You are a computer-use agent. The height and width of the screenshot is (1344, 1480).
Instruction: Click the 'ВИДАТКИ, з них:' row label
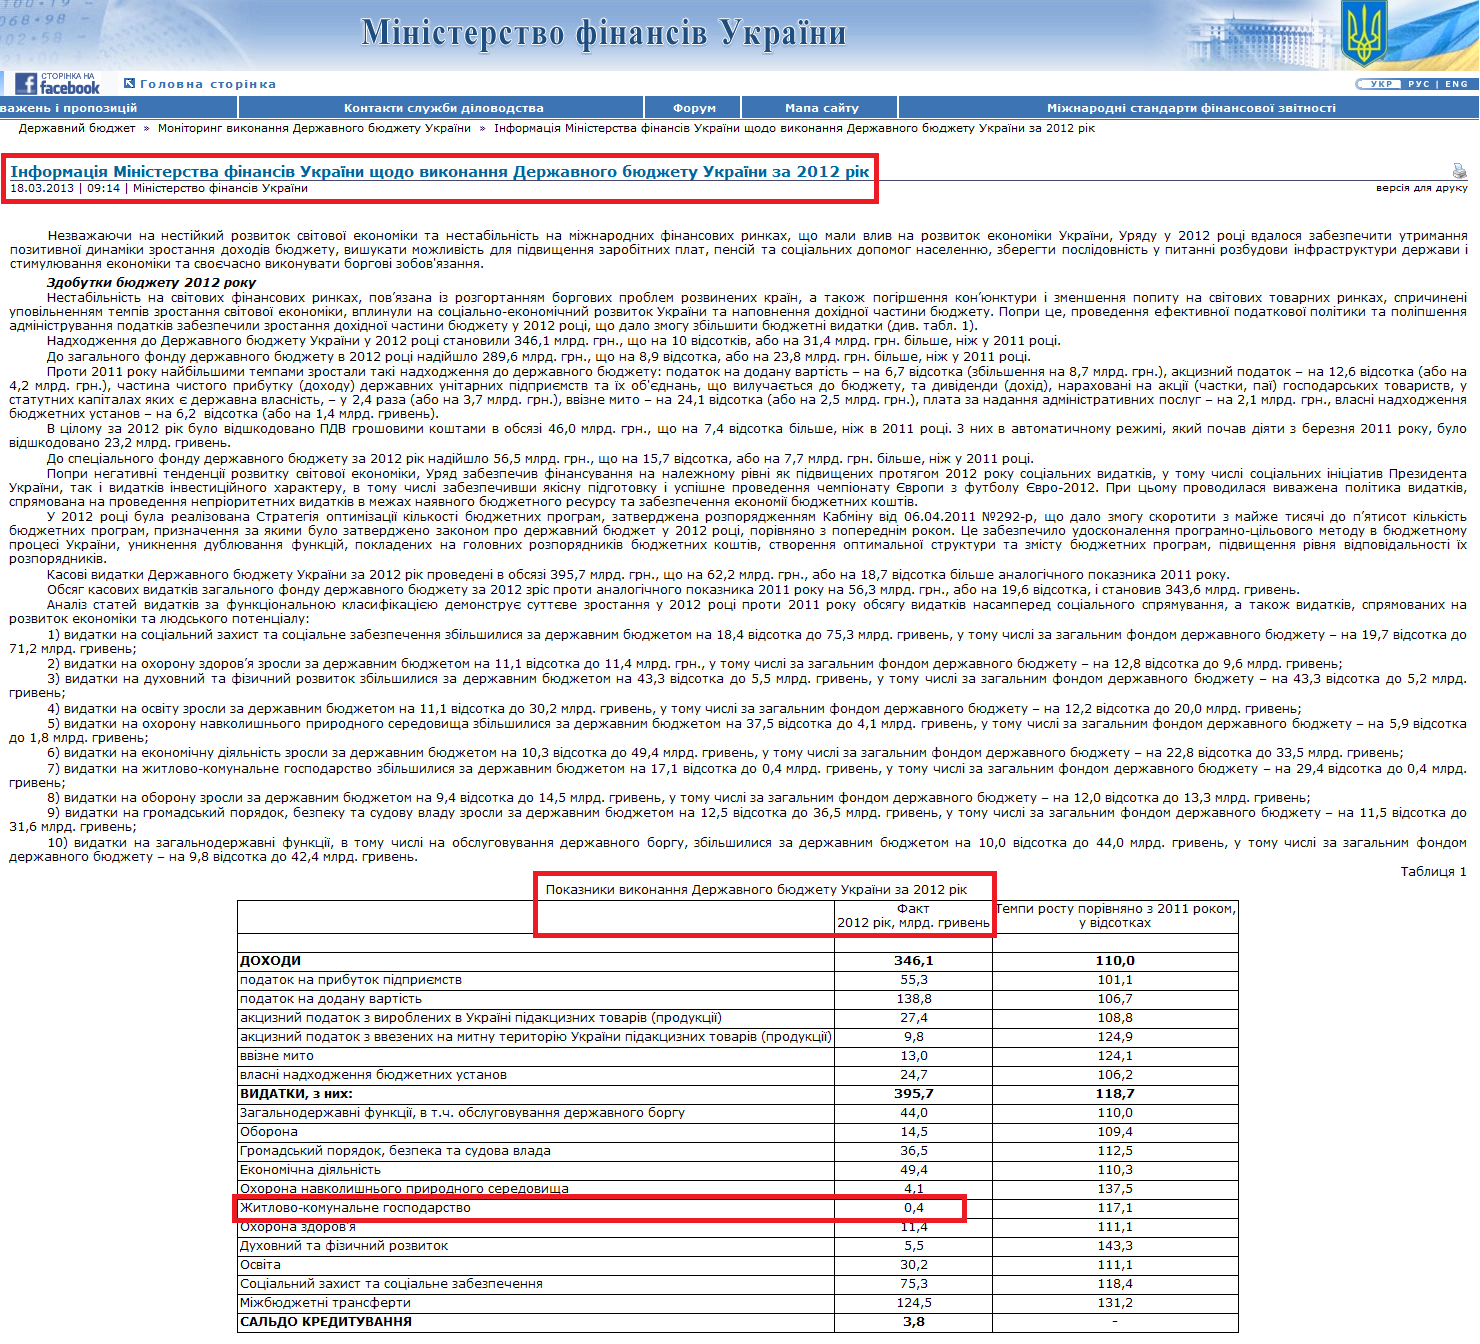pos(296,1094)
